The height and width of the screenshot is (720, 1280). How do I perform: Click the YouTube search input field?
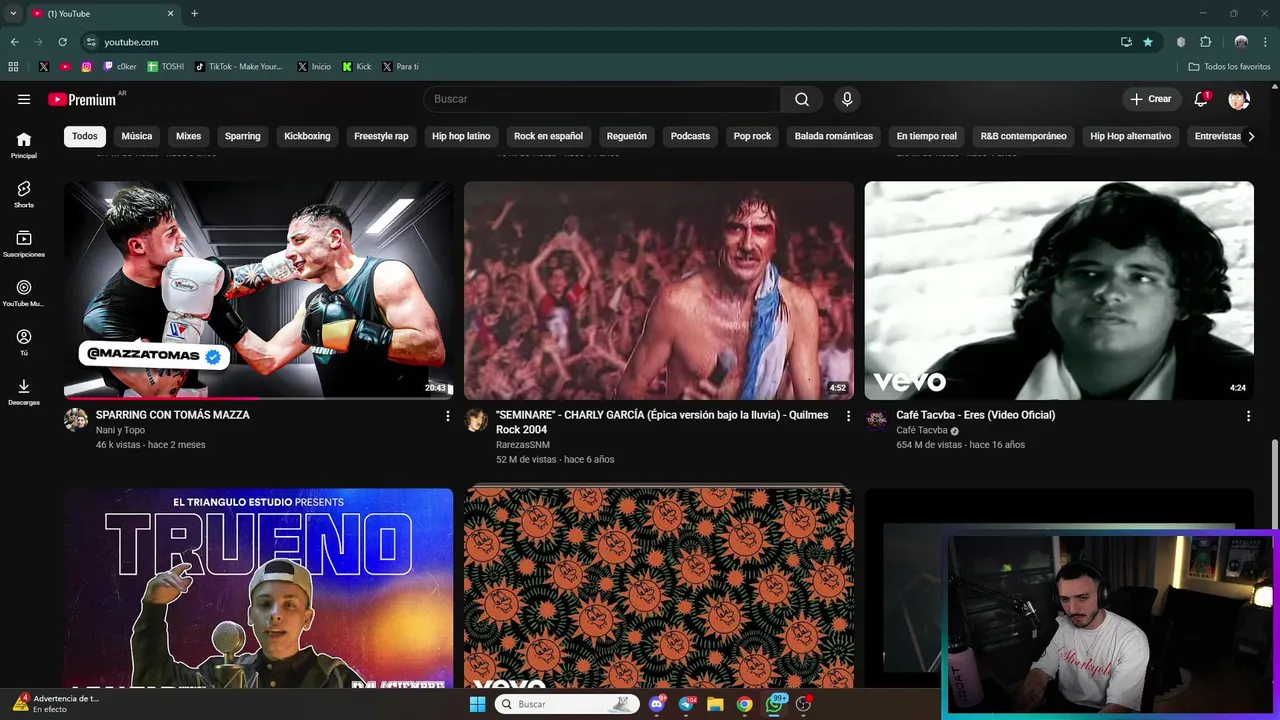click(x=602, y=99)
